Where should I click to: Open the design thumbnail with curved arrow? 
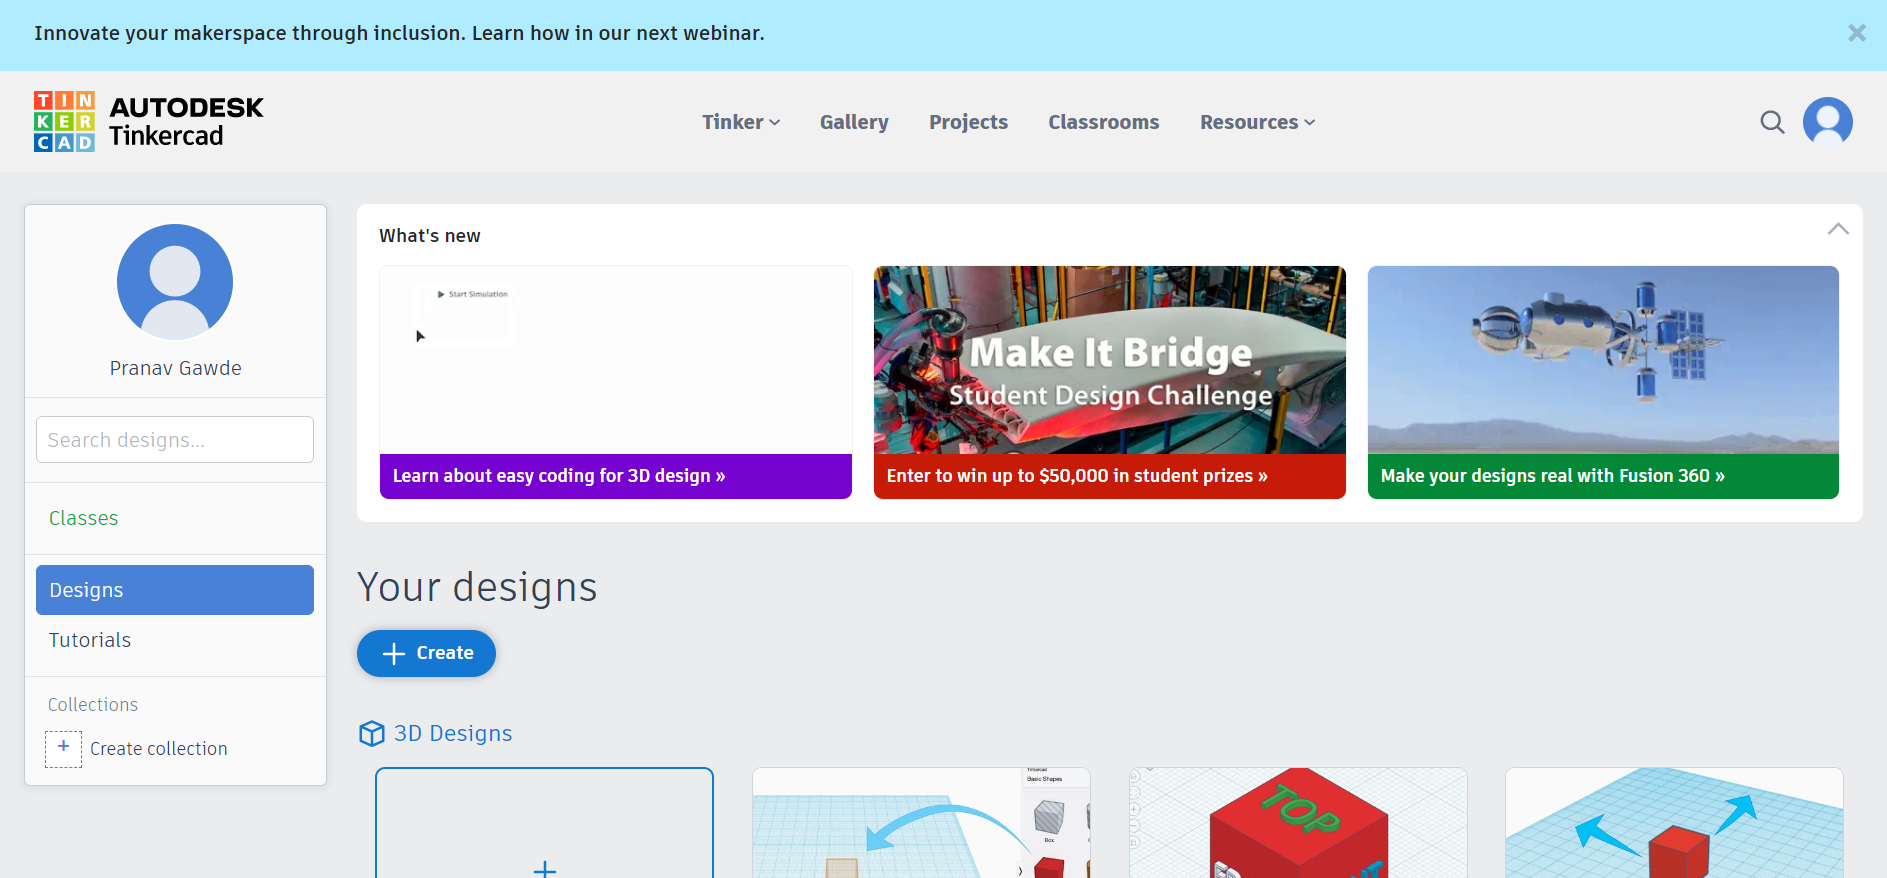[921, 824]
